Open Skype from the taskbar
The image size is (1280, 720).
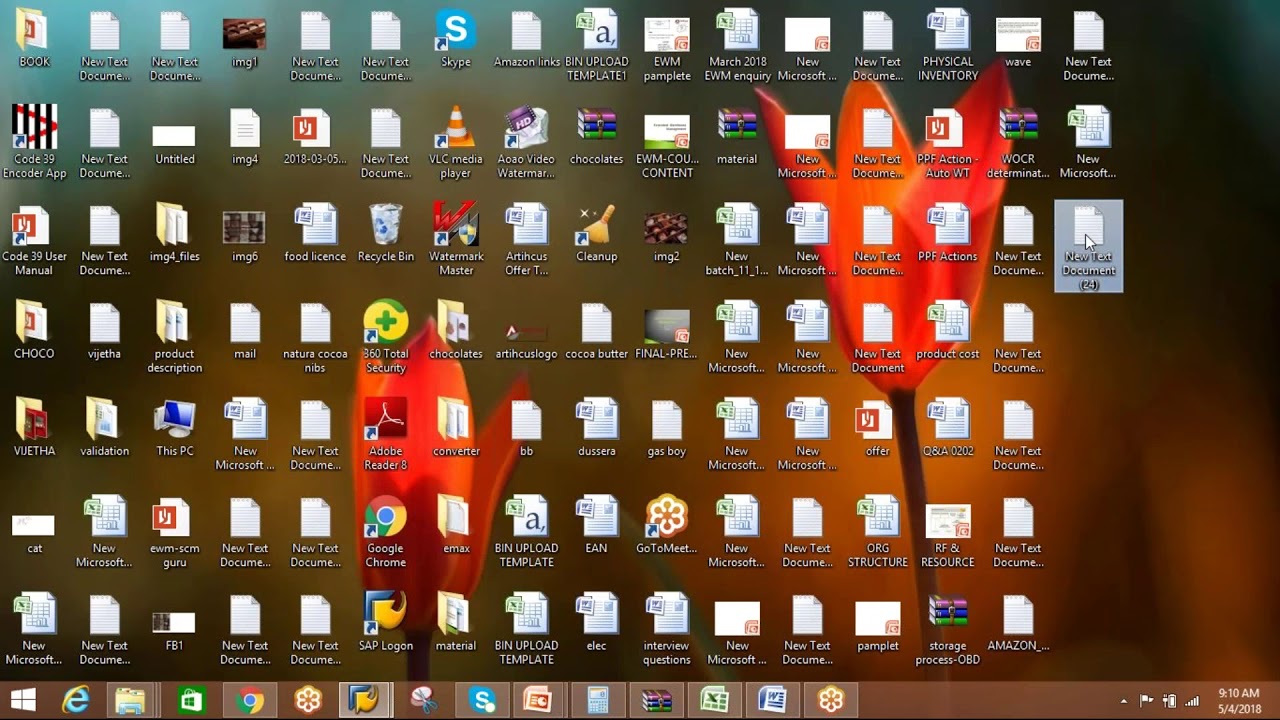[x=483, y=700]
